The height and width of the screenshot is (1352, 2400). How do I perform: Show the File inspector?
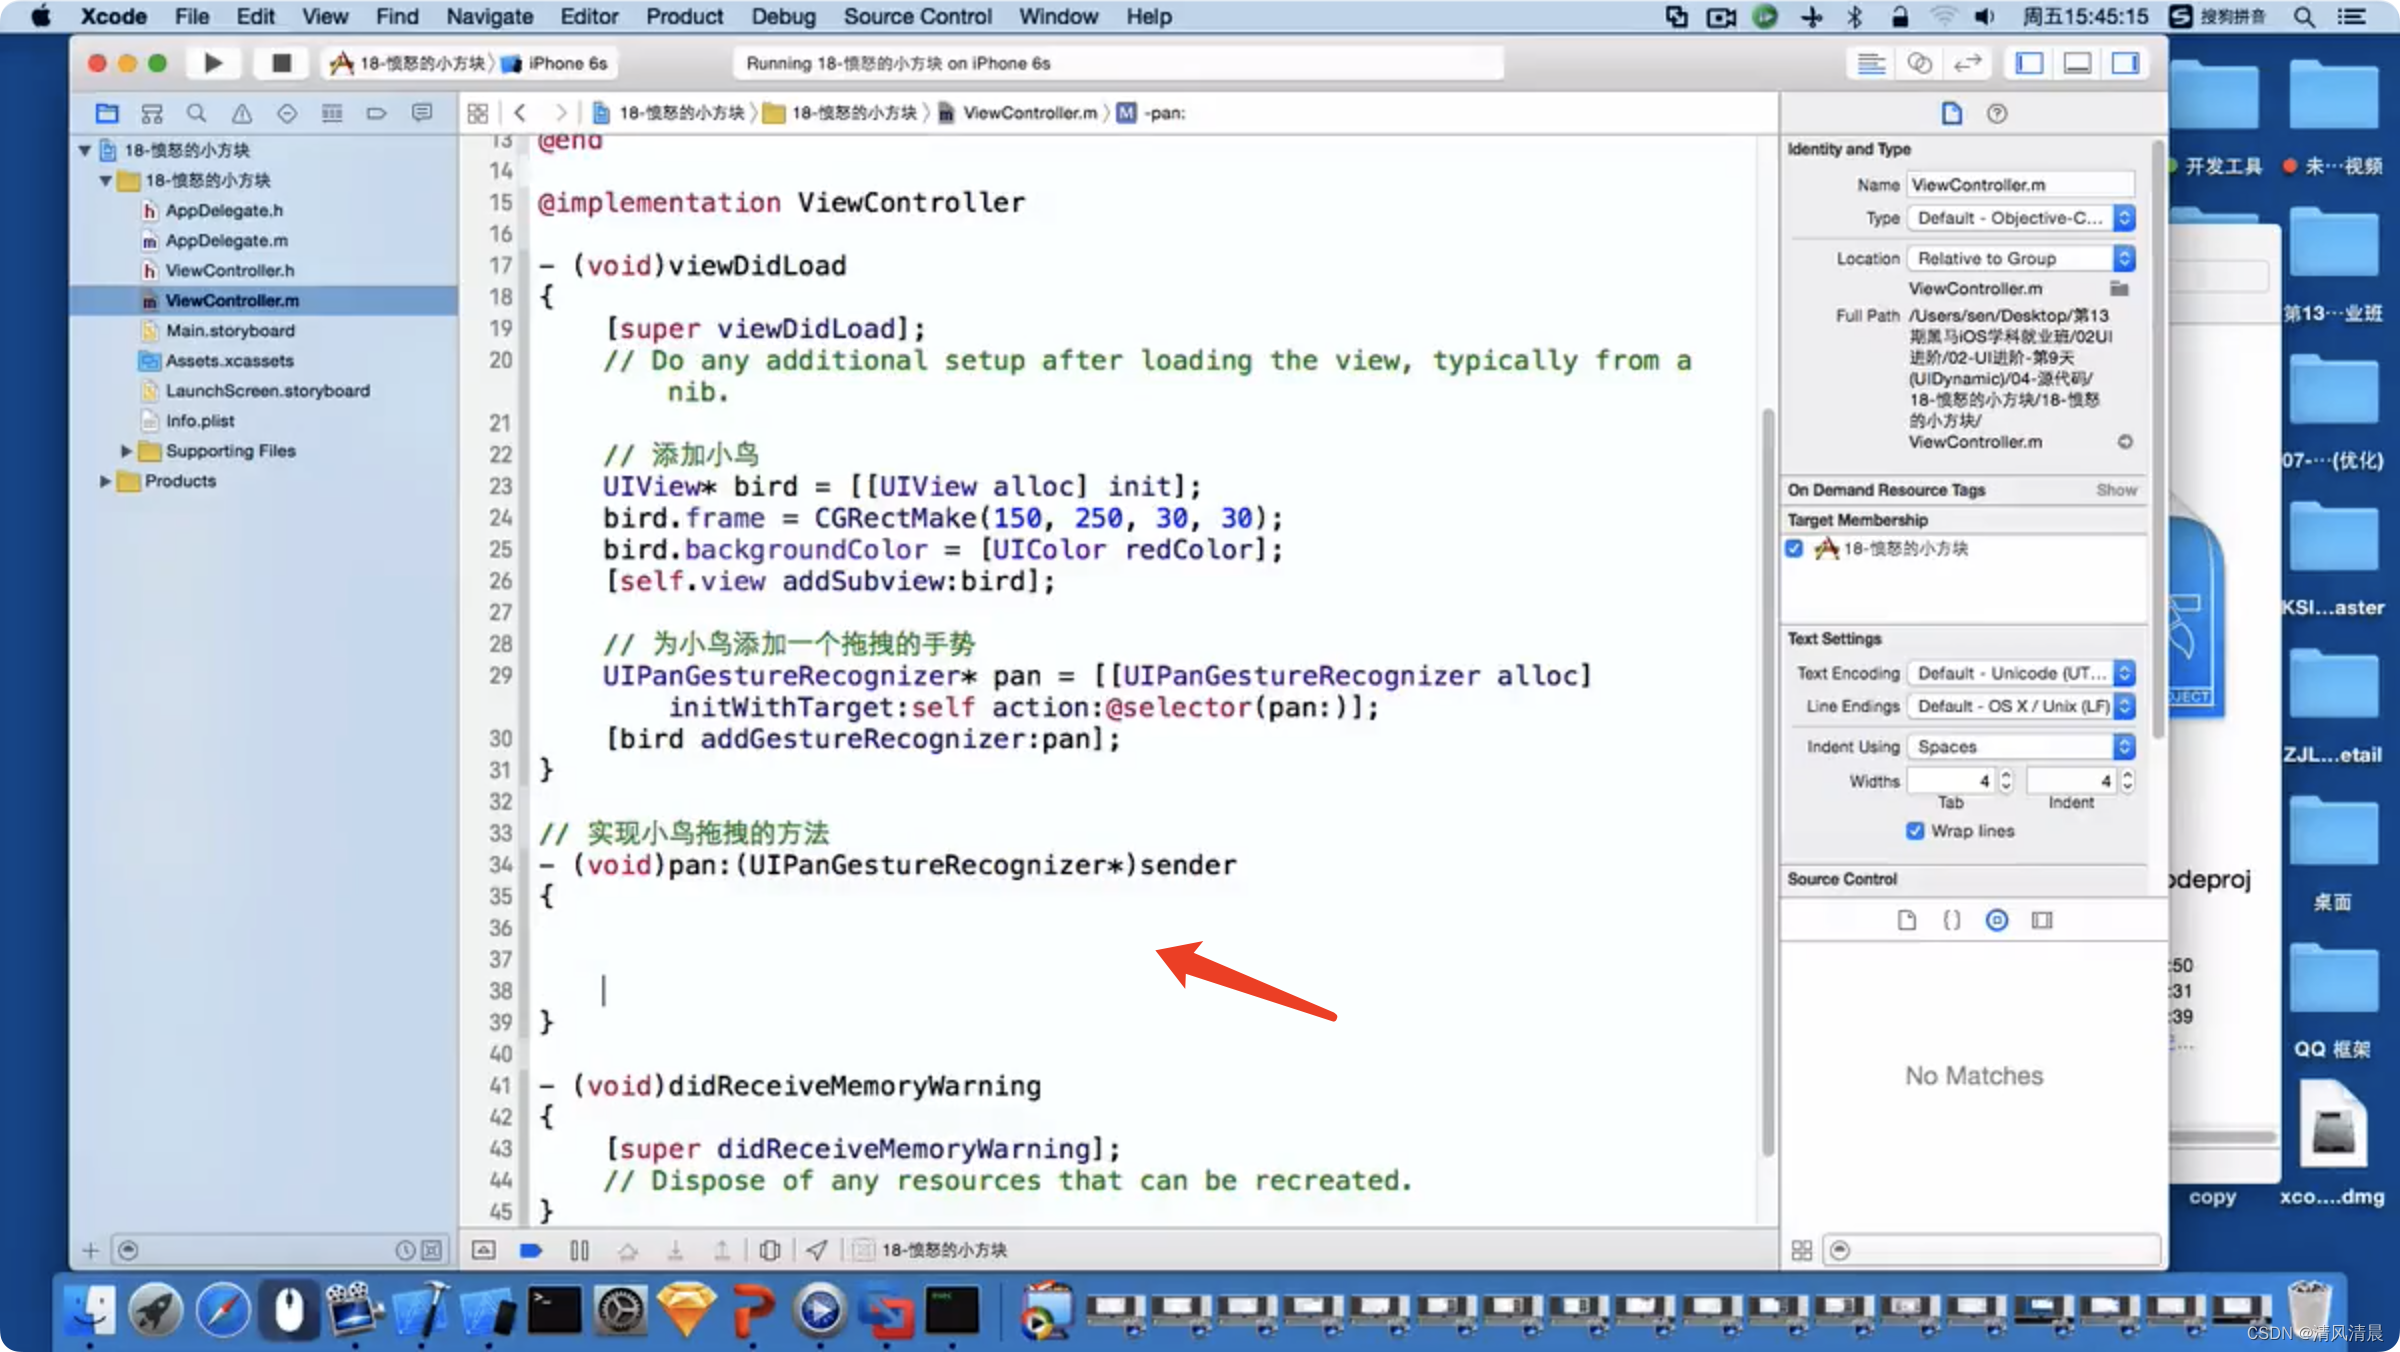point(1952,113)
